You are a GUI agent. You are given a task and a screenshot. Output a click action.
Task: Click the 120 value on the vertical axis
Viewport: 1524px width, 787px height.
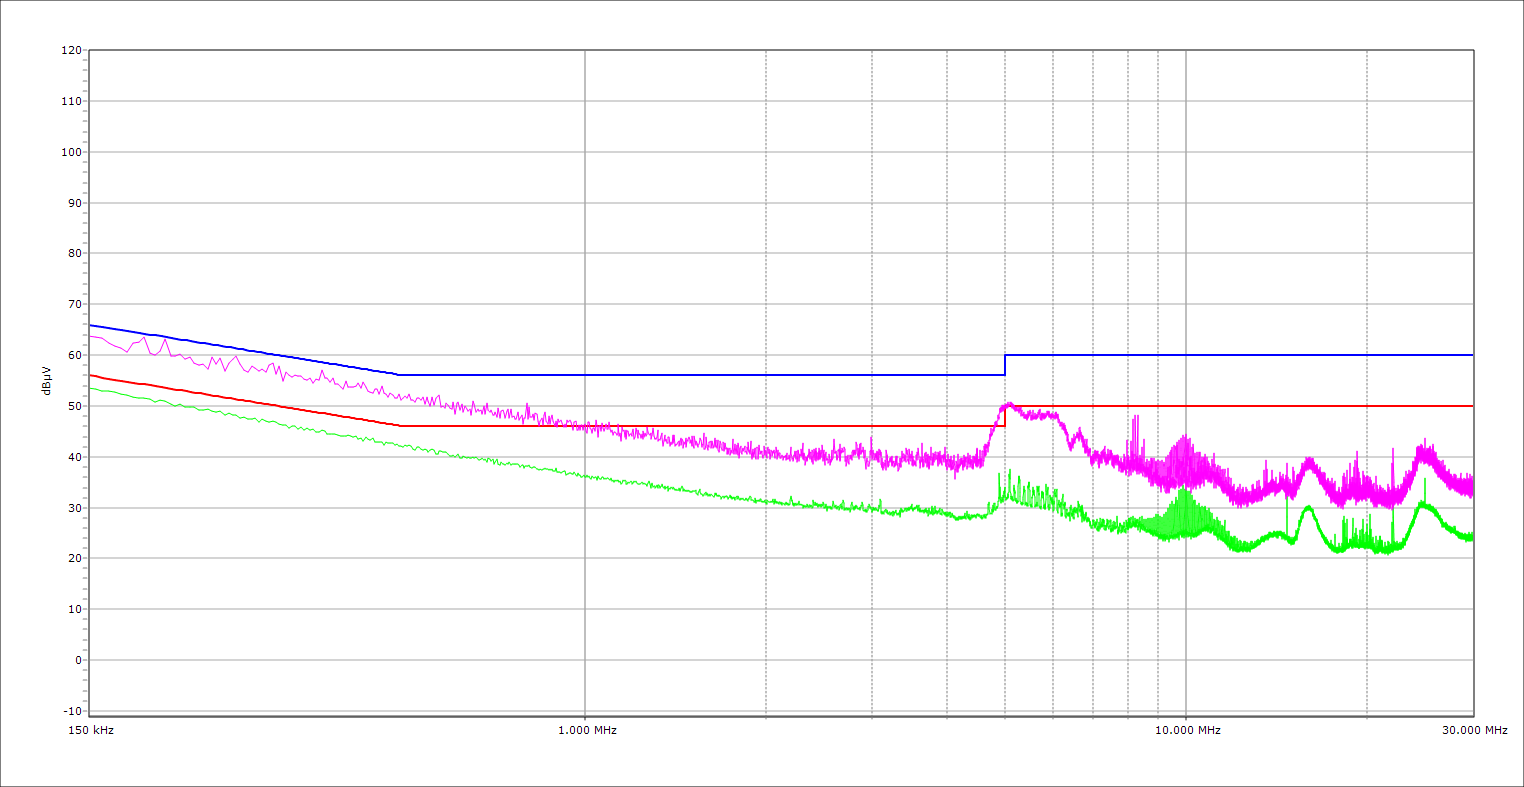pos(71,51)
